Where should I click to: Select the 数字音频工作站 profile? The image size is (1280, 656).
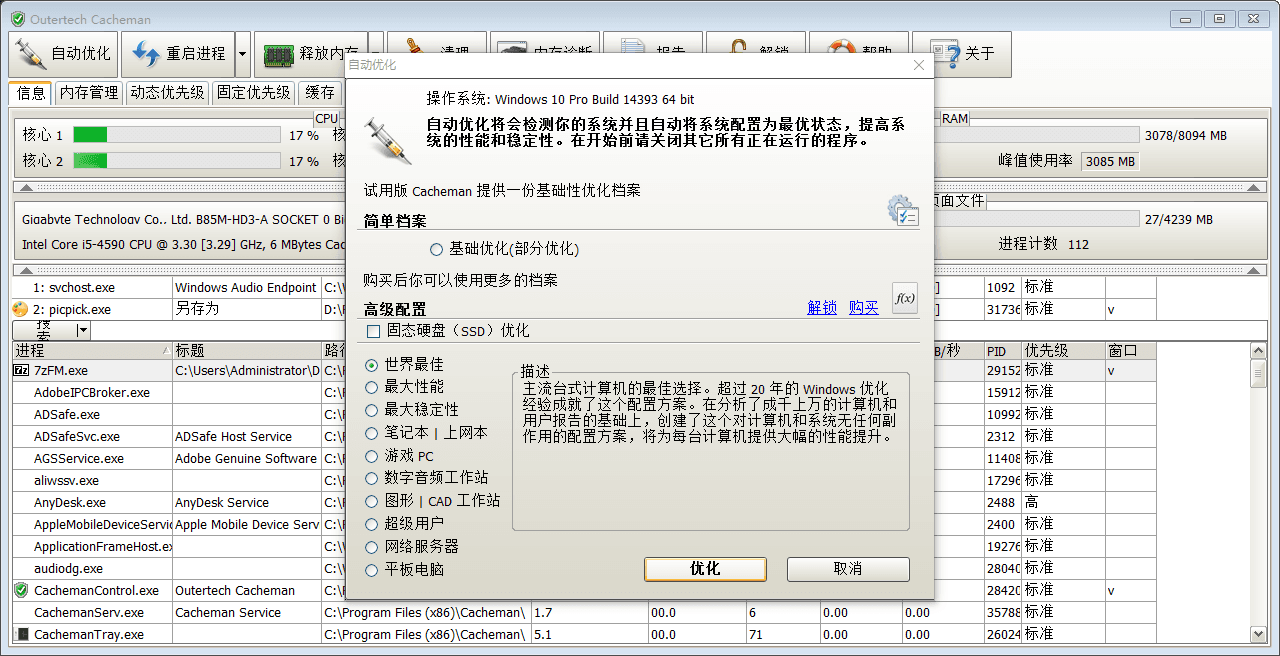pos(427,478)
